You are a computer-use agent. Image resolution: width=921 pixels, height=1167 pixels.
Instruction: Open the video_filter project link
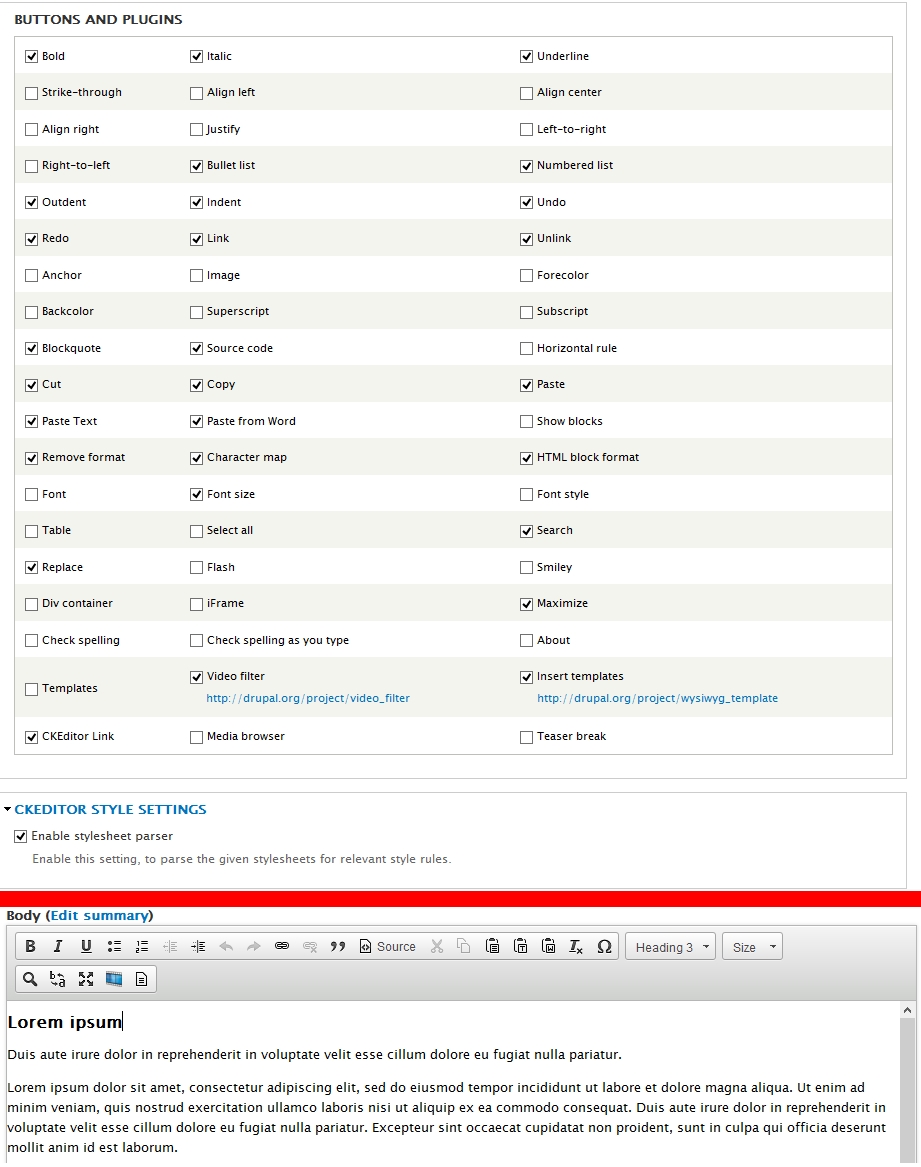coord(307,698)
